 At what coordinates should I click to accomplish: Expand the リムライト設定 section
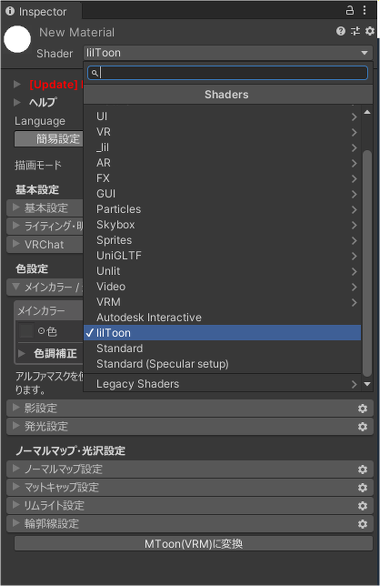[190, 506]
